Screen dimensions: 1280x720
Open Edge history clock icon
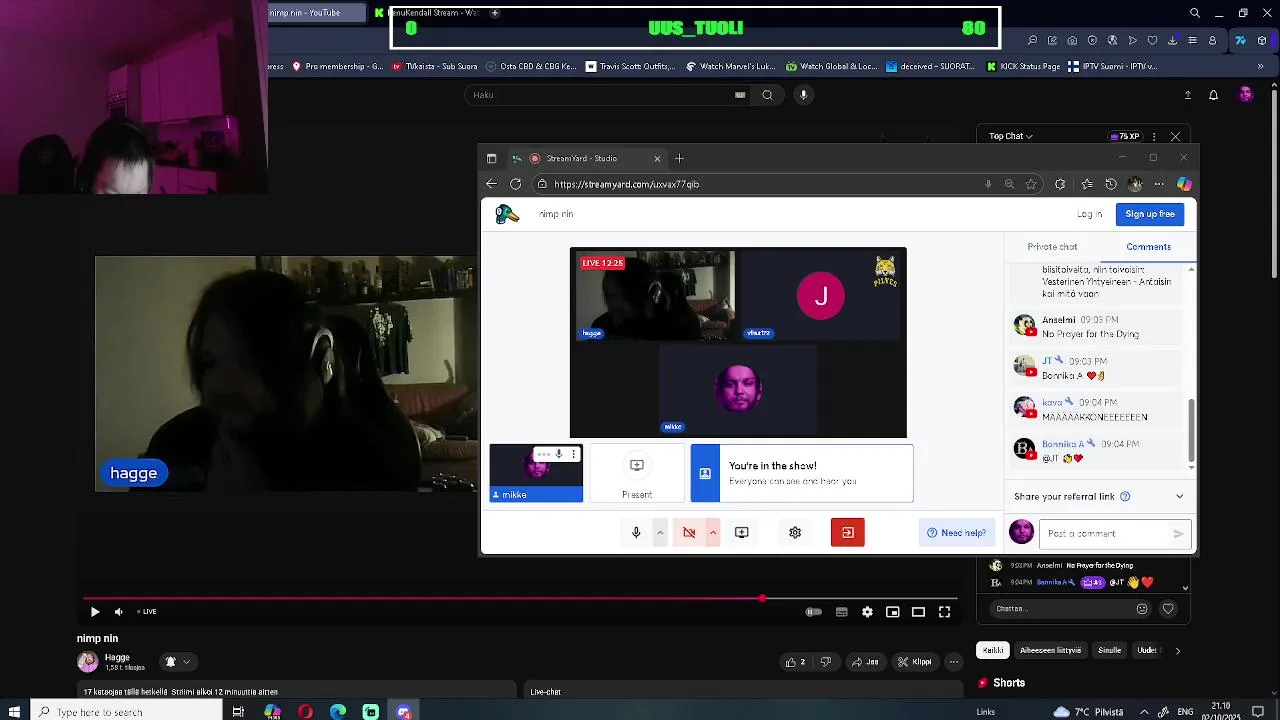point(1111,184)
